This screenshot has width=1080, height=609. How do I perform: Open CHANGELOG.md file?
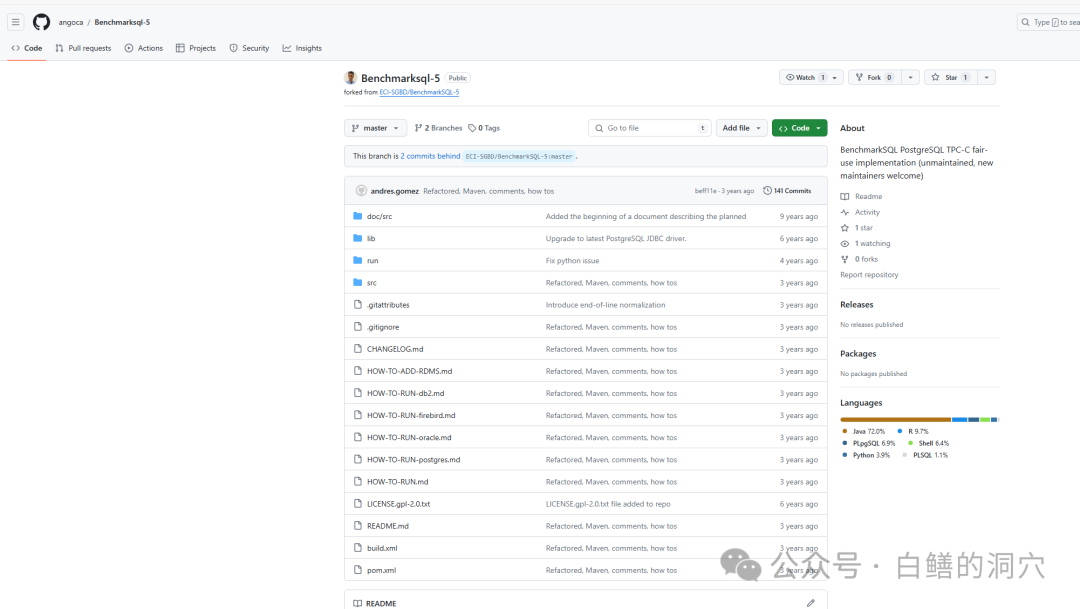[395, 349]
